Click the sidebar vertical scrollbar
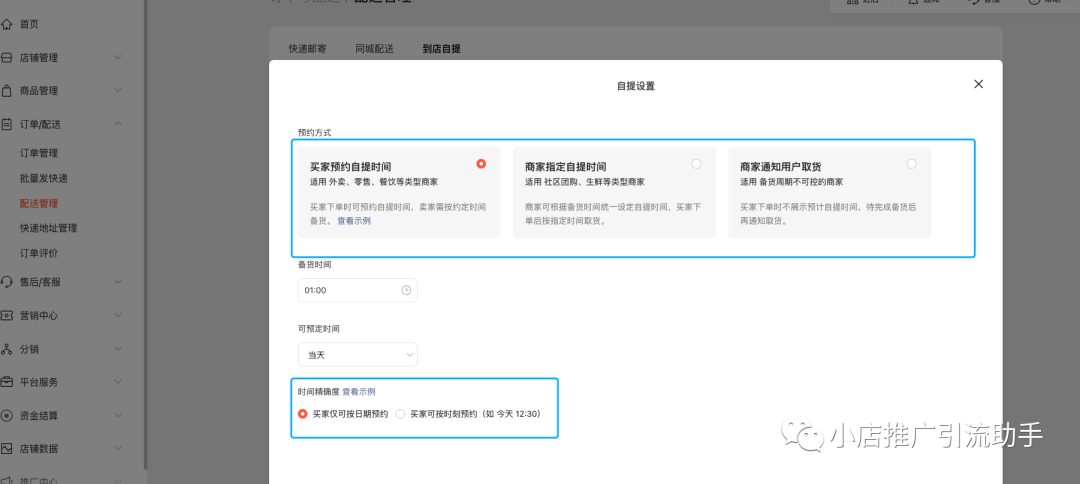Screen dimensions: 1080x484 145,234
